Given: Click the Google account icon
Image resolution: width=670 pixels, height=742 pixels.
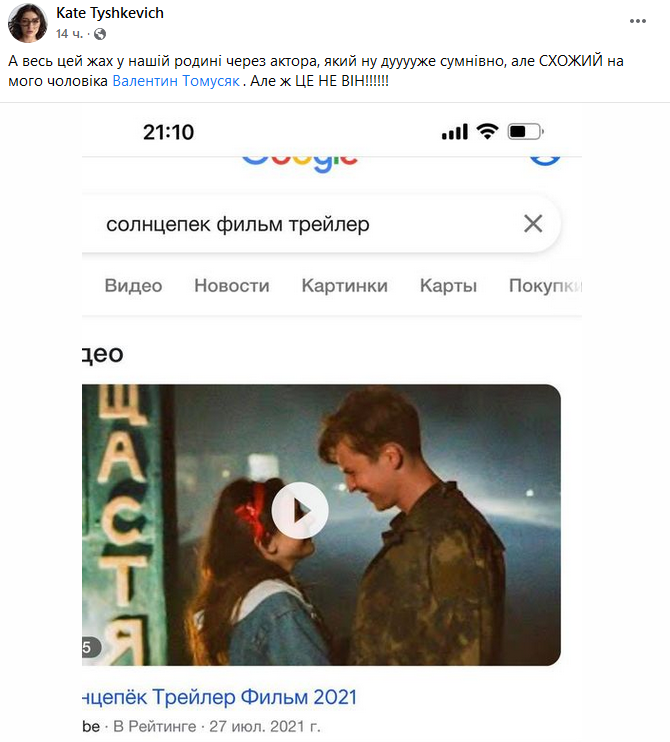Looking at the screenshot, I should [545, 159].
